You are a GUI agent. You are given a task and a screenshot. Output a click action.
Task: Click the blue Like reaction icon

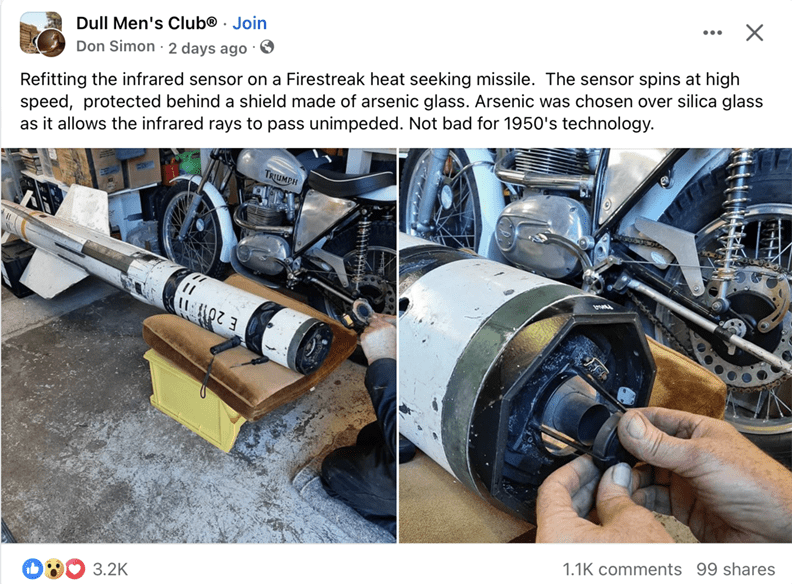pos(33,569)
